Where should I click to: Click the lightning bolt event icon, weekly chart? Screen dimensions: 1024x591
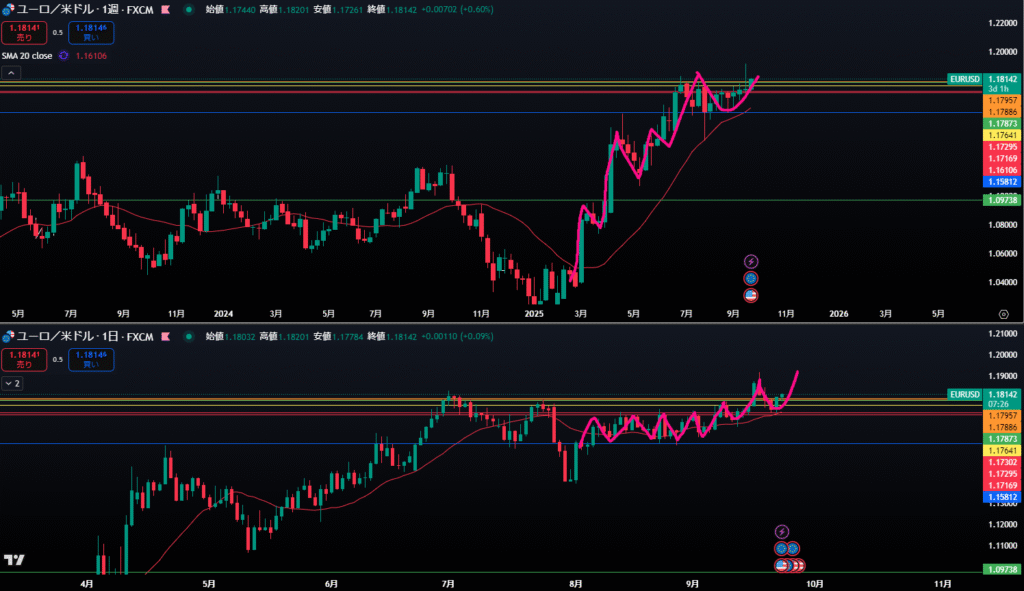(751, 262)
